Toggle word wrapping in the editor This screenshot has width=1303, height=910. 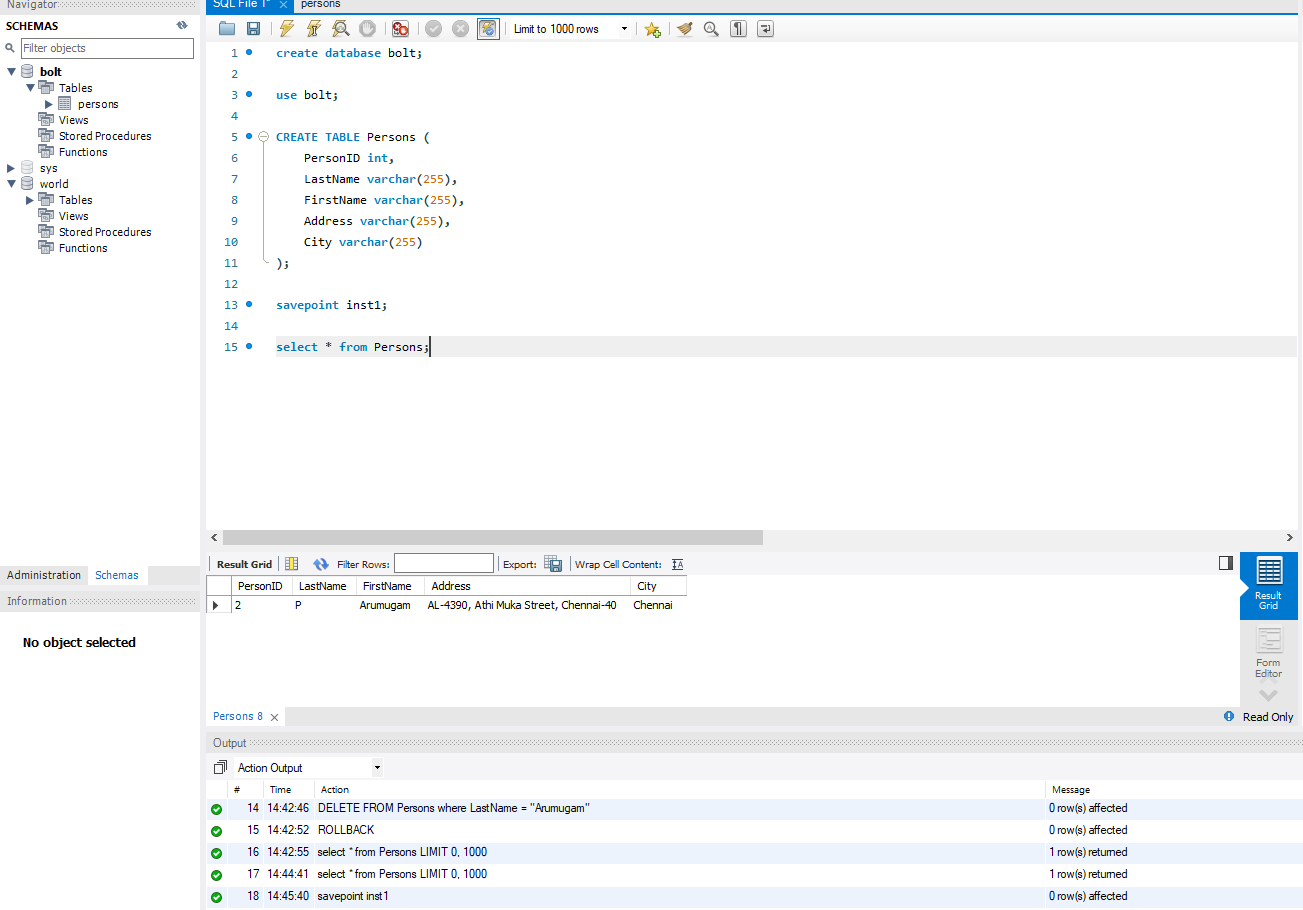coord(765,28)
